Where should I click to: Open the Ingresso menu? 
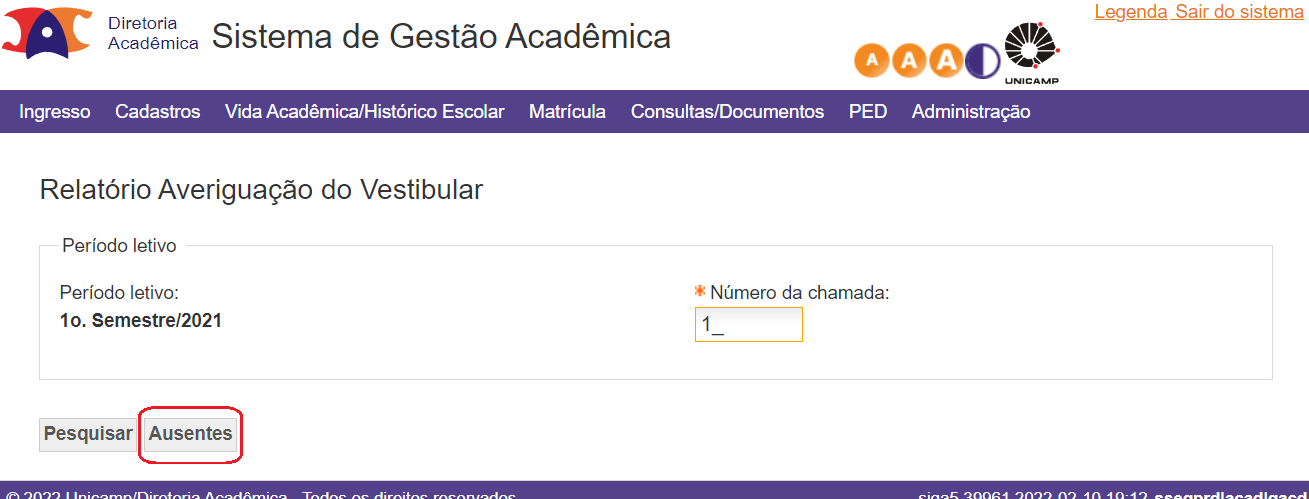tap(55, 112)
